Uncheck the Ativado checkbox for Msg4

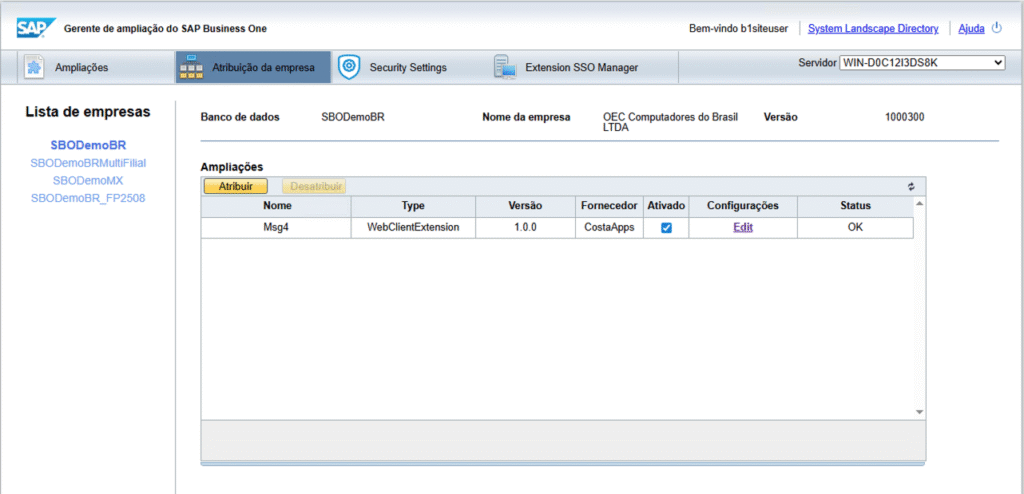666,228
